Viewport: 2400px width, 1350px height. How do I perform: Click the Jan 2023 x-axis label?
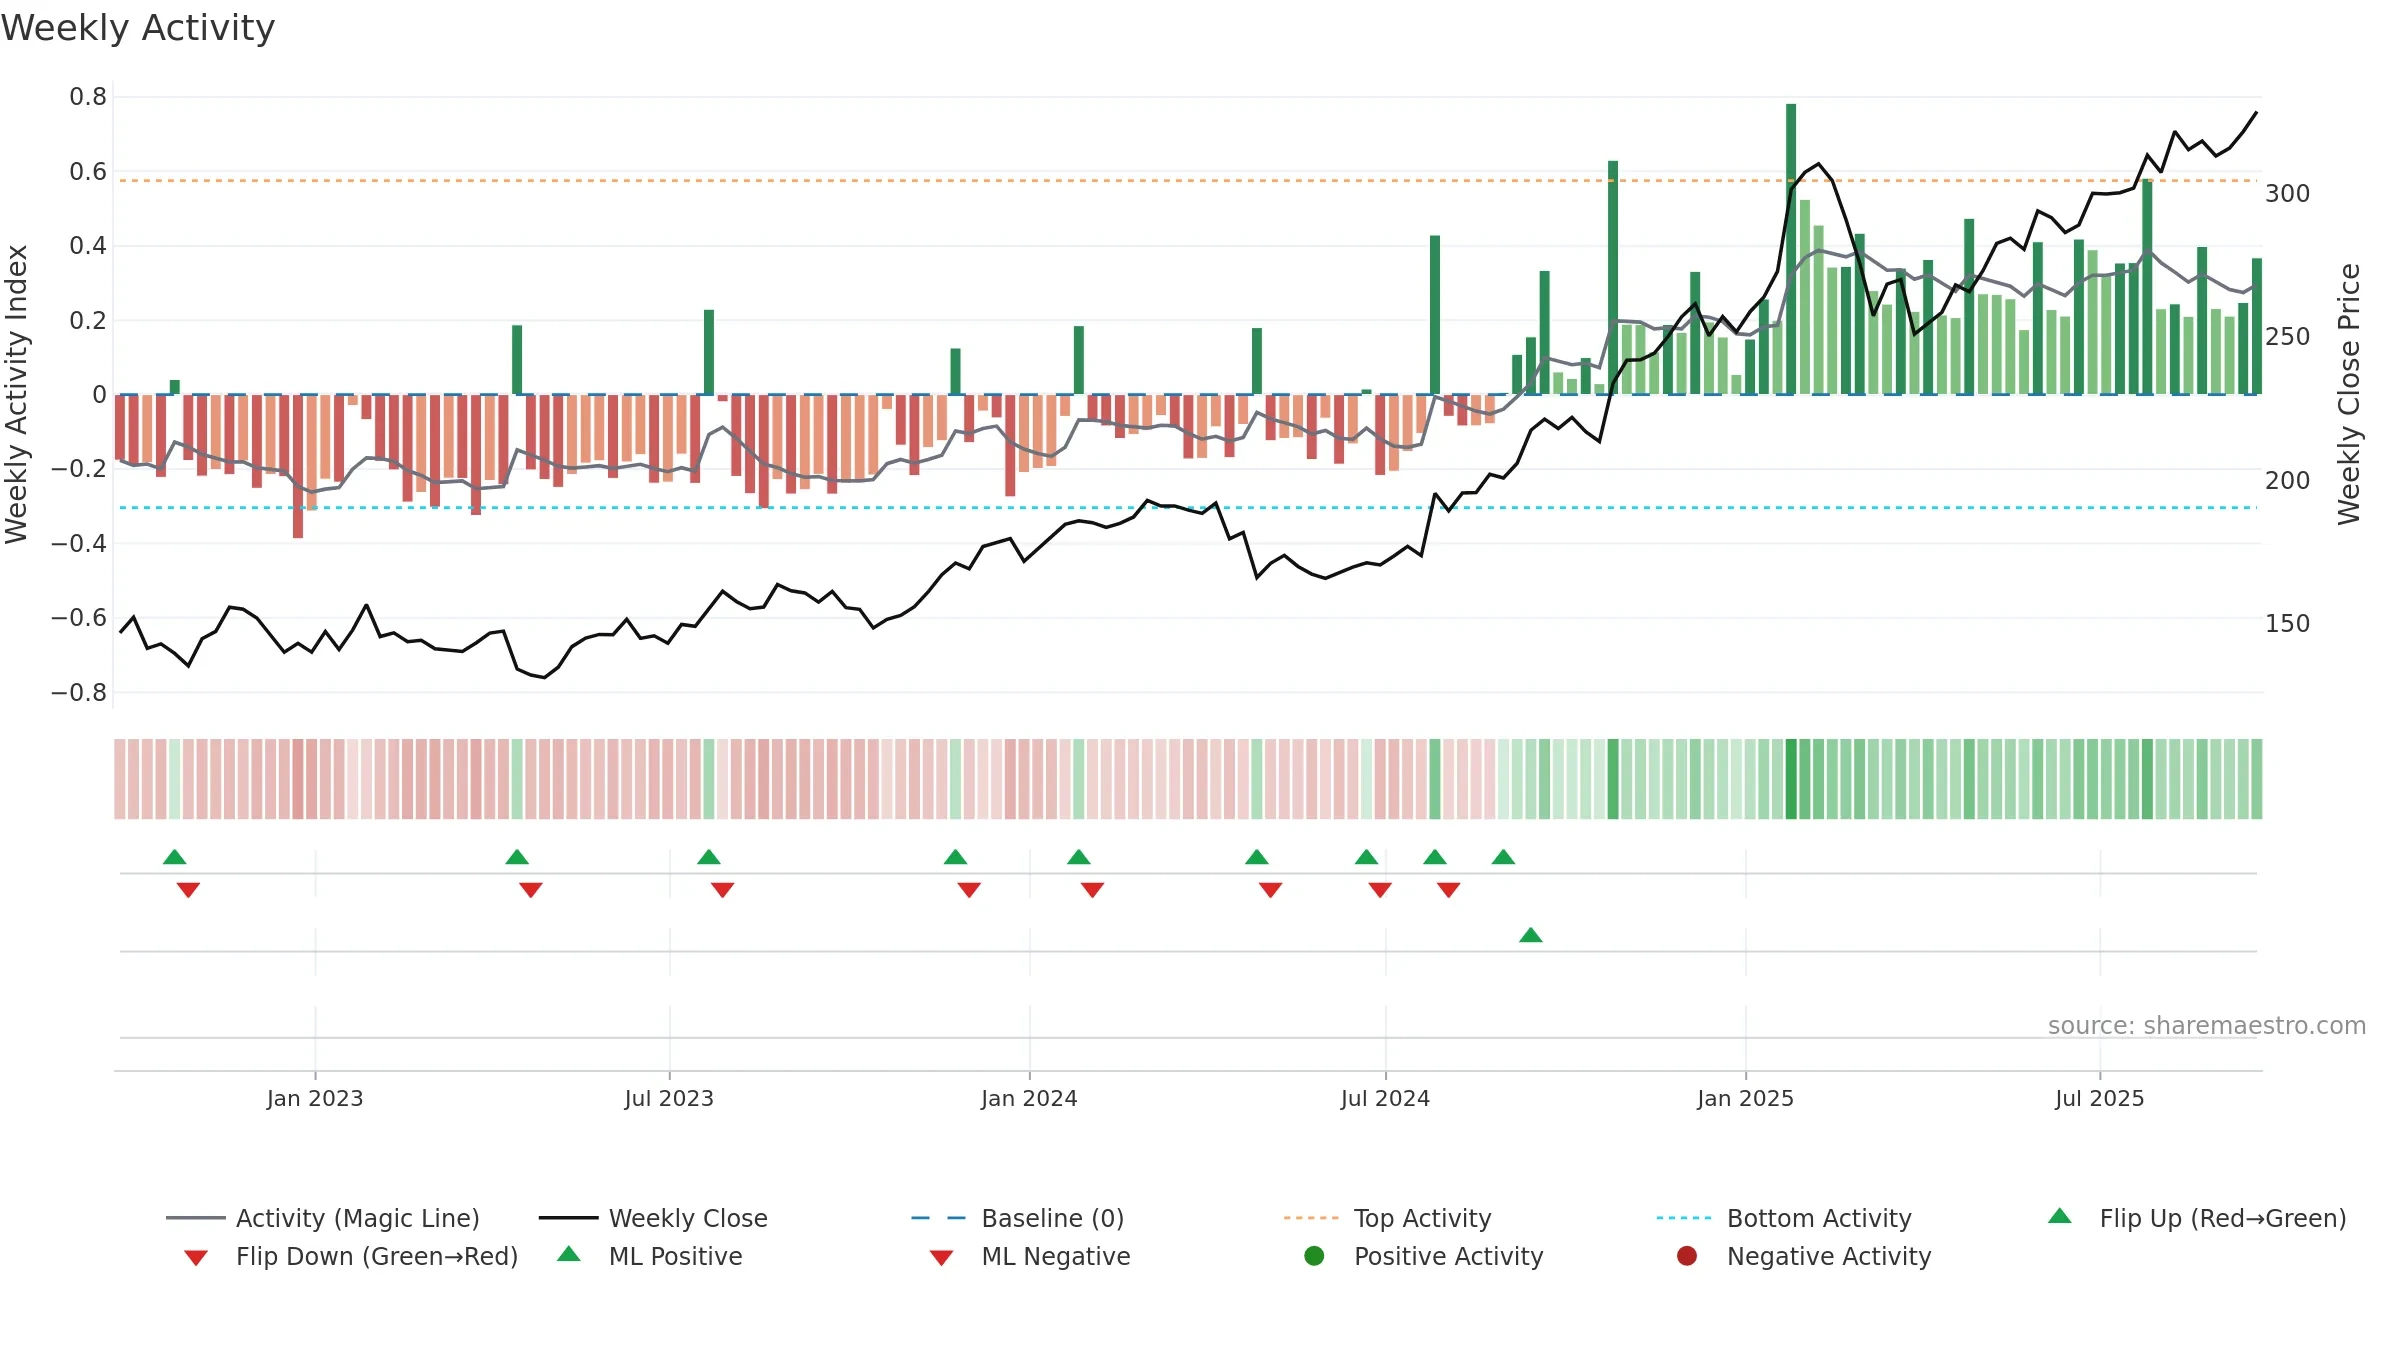pos(315,1099)
